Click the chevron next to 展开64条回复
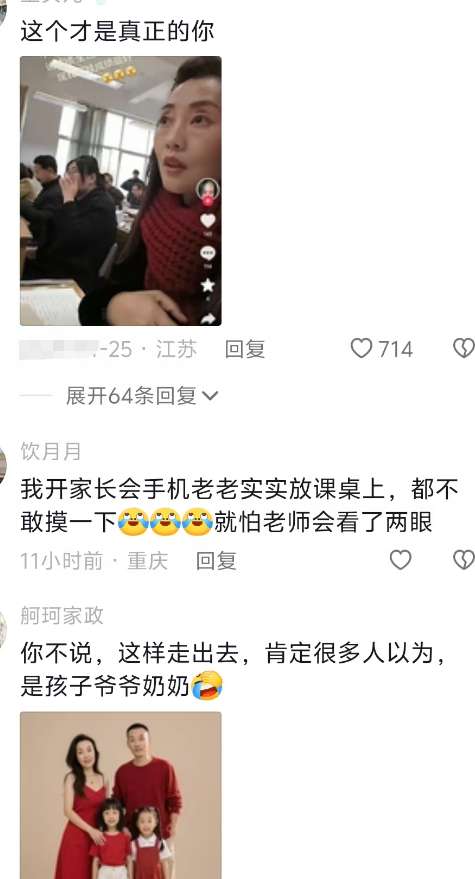The height and width of the screenshot is (879, 475). 210,396
